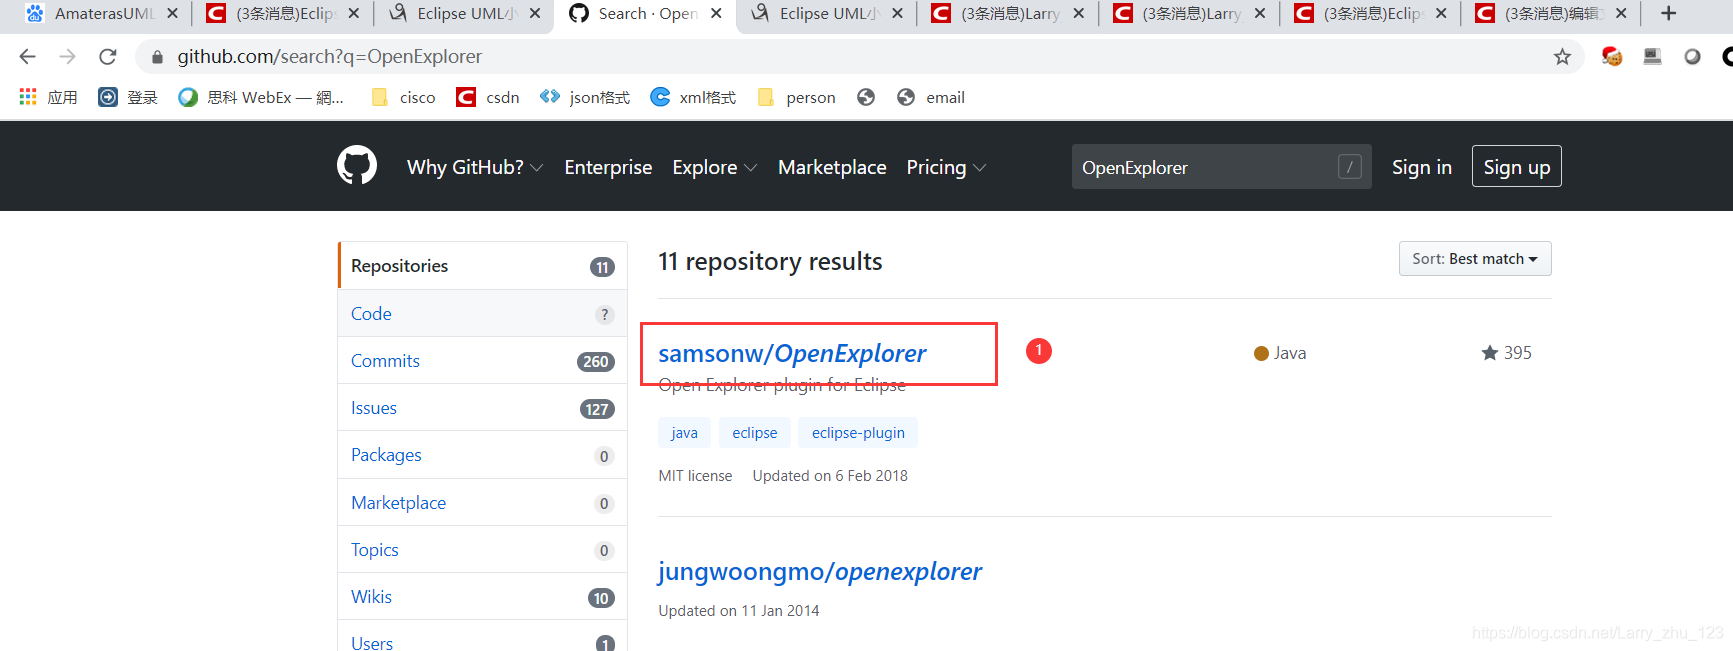Open the json格式 bookmark
Screen dimensions: 1733x651
coord(585,97)
